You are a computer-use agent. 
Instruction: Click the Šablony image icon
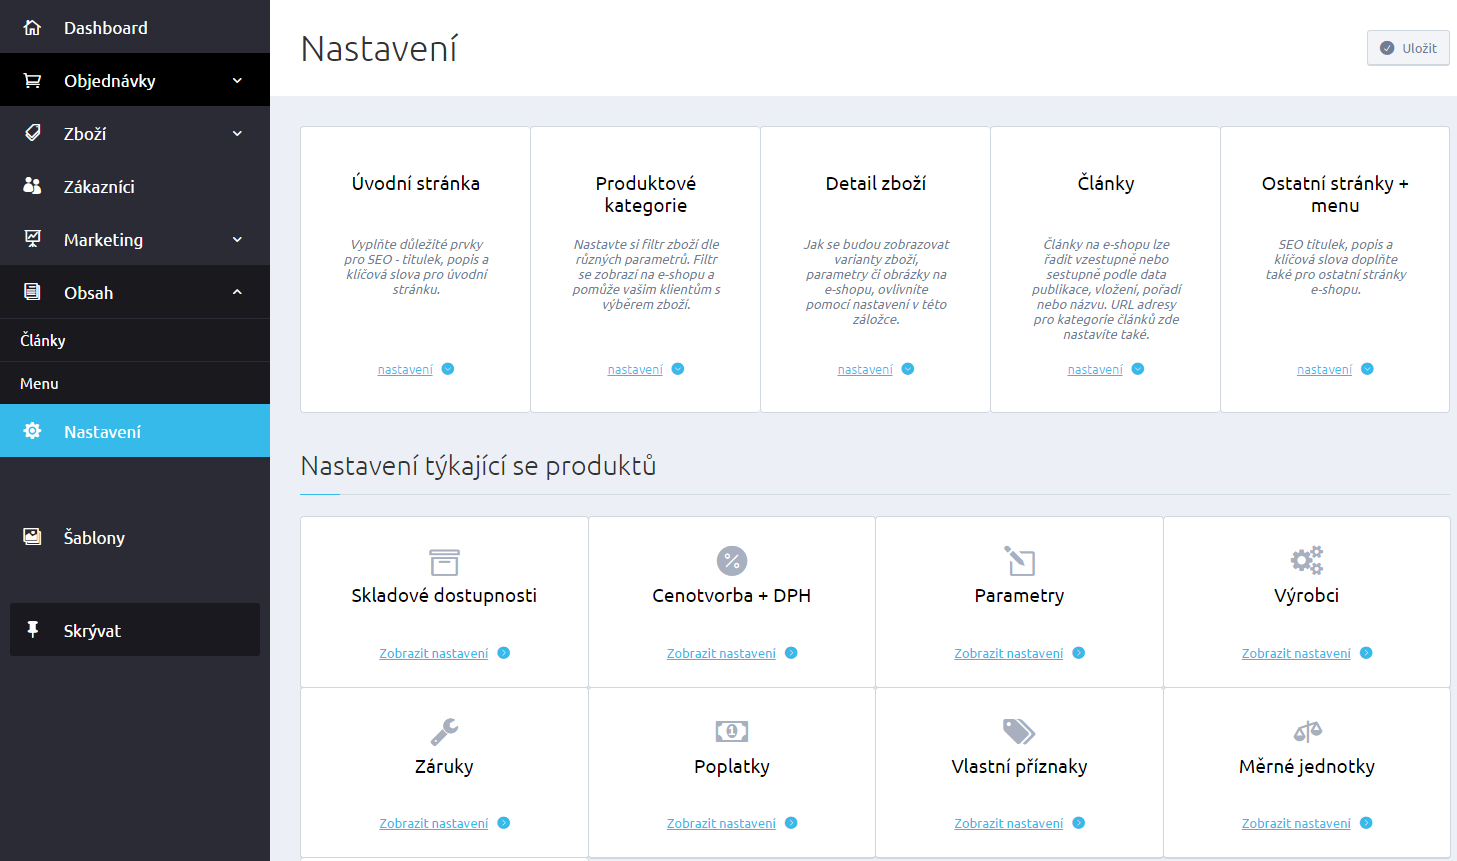pos(32,537)
